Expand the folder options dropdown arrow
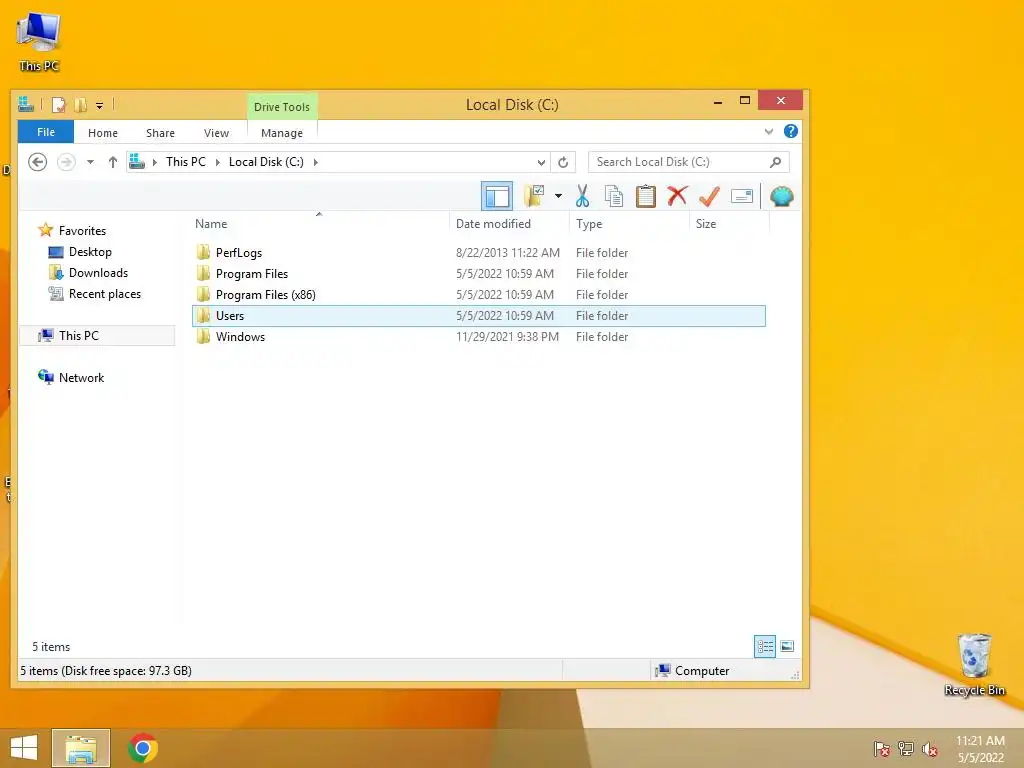 (x=558, y=196)
